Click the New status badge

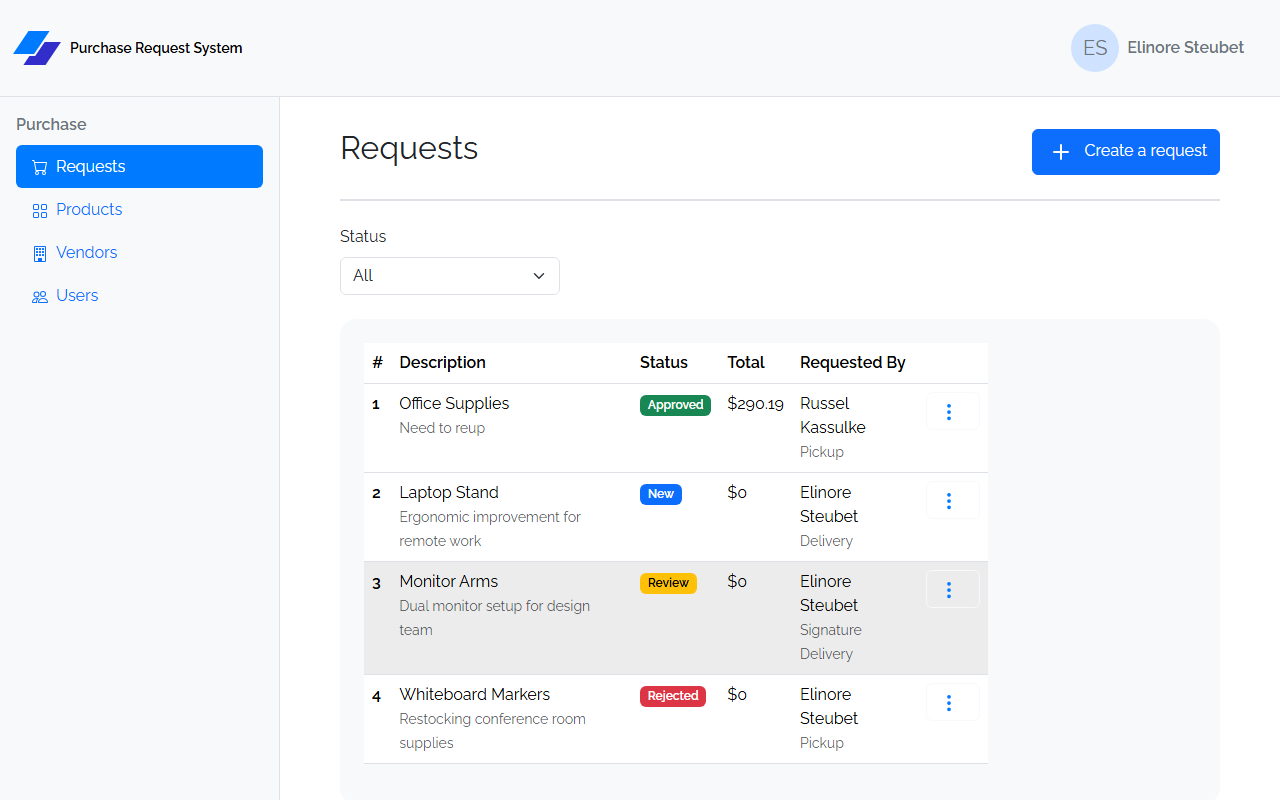(661, 494)
